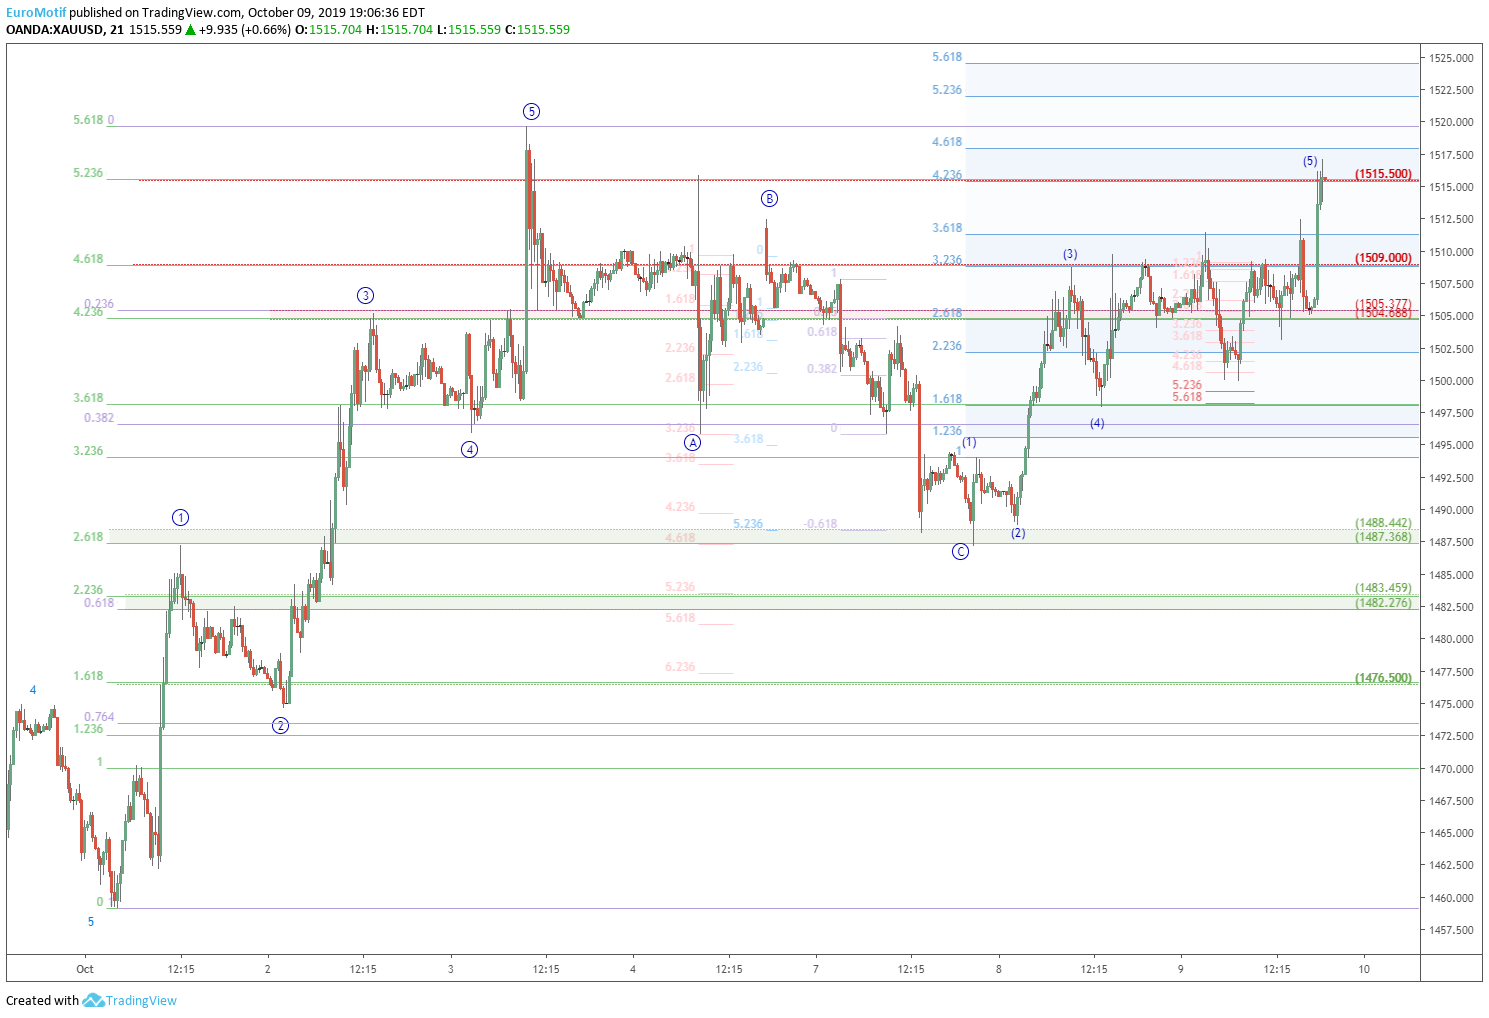Select circled C corrective wave marker
Image resolution: width=1489 pixels, height=1018 pixels.
[960, 551]
